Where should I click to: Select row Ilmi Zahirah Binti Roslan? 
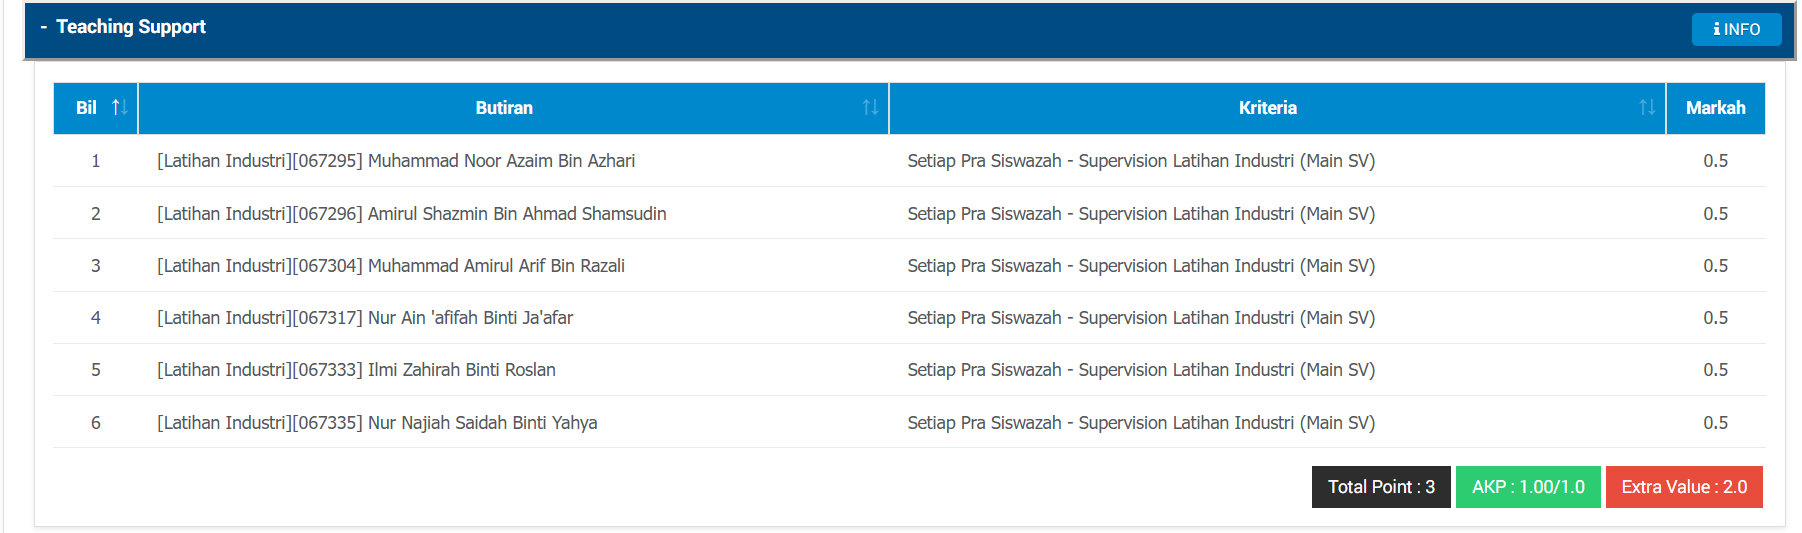[x=909, y=370]
